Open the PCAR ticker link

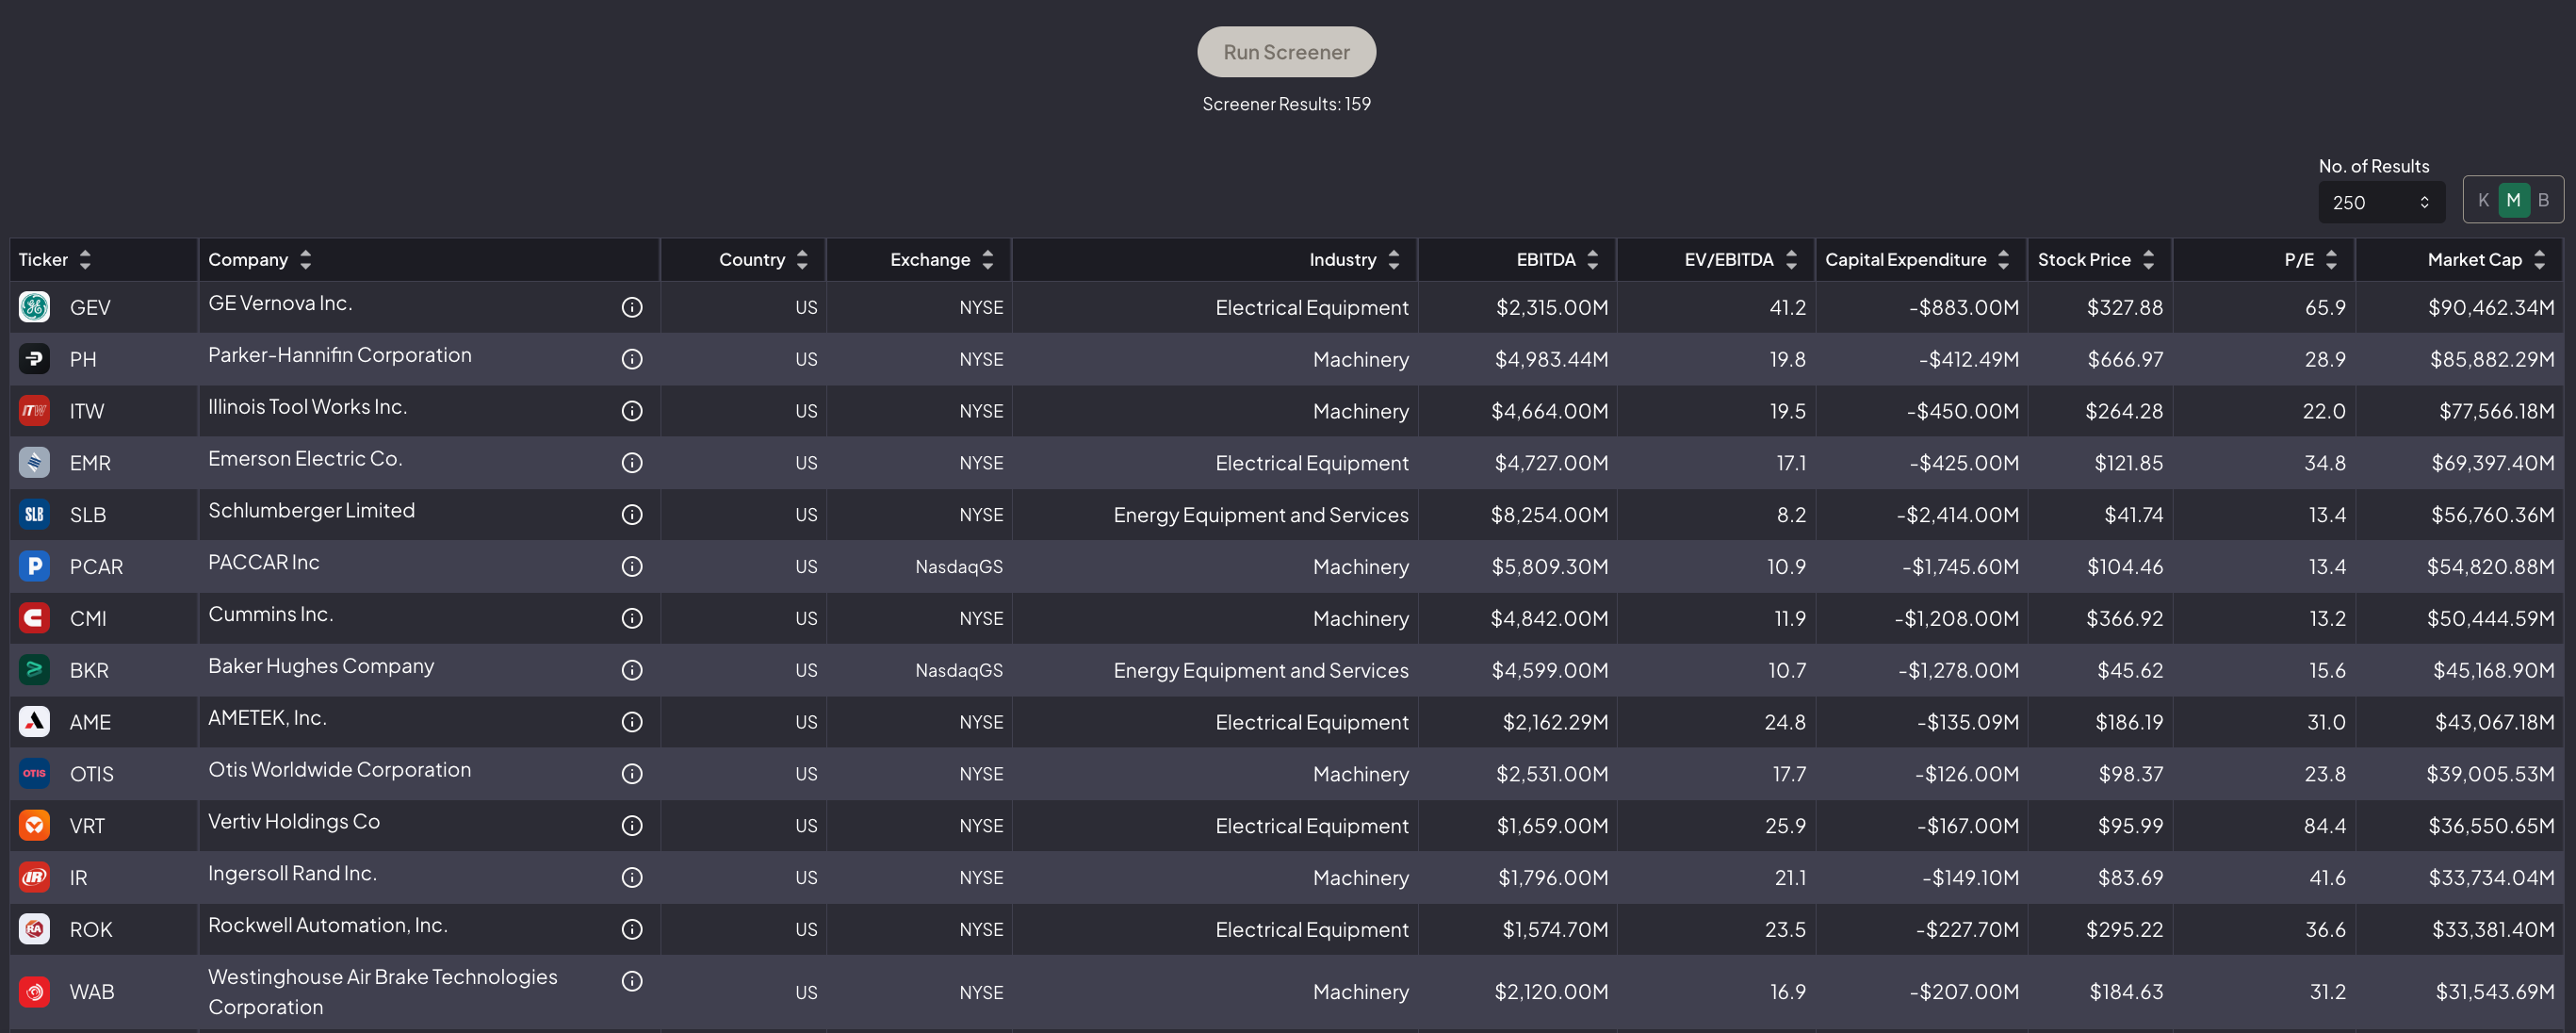click(96, 567)
